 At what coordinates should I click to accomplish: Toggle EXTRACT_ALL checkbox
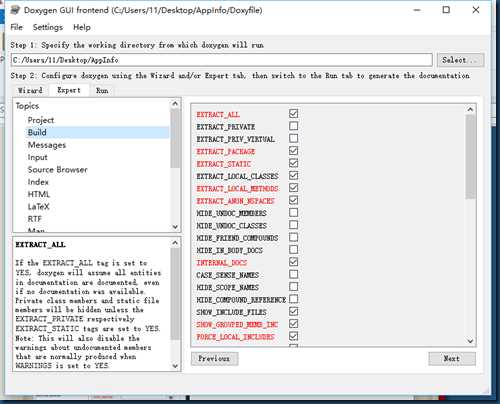pos(293,114)
